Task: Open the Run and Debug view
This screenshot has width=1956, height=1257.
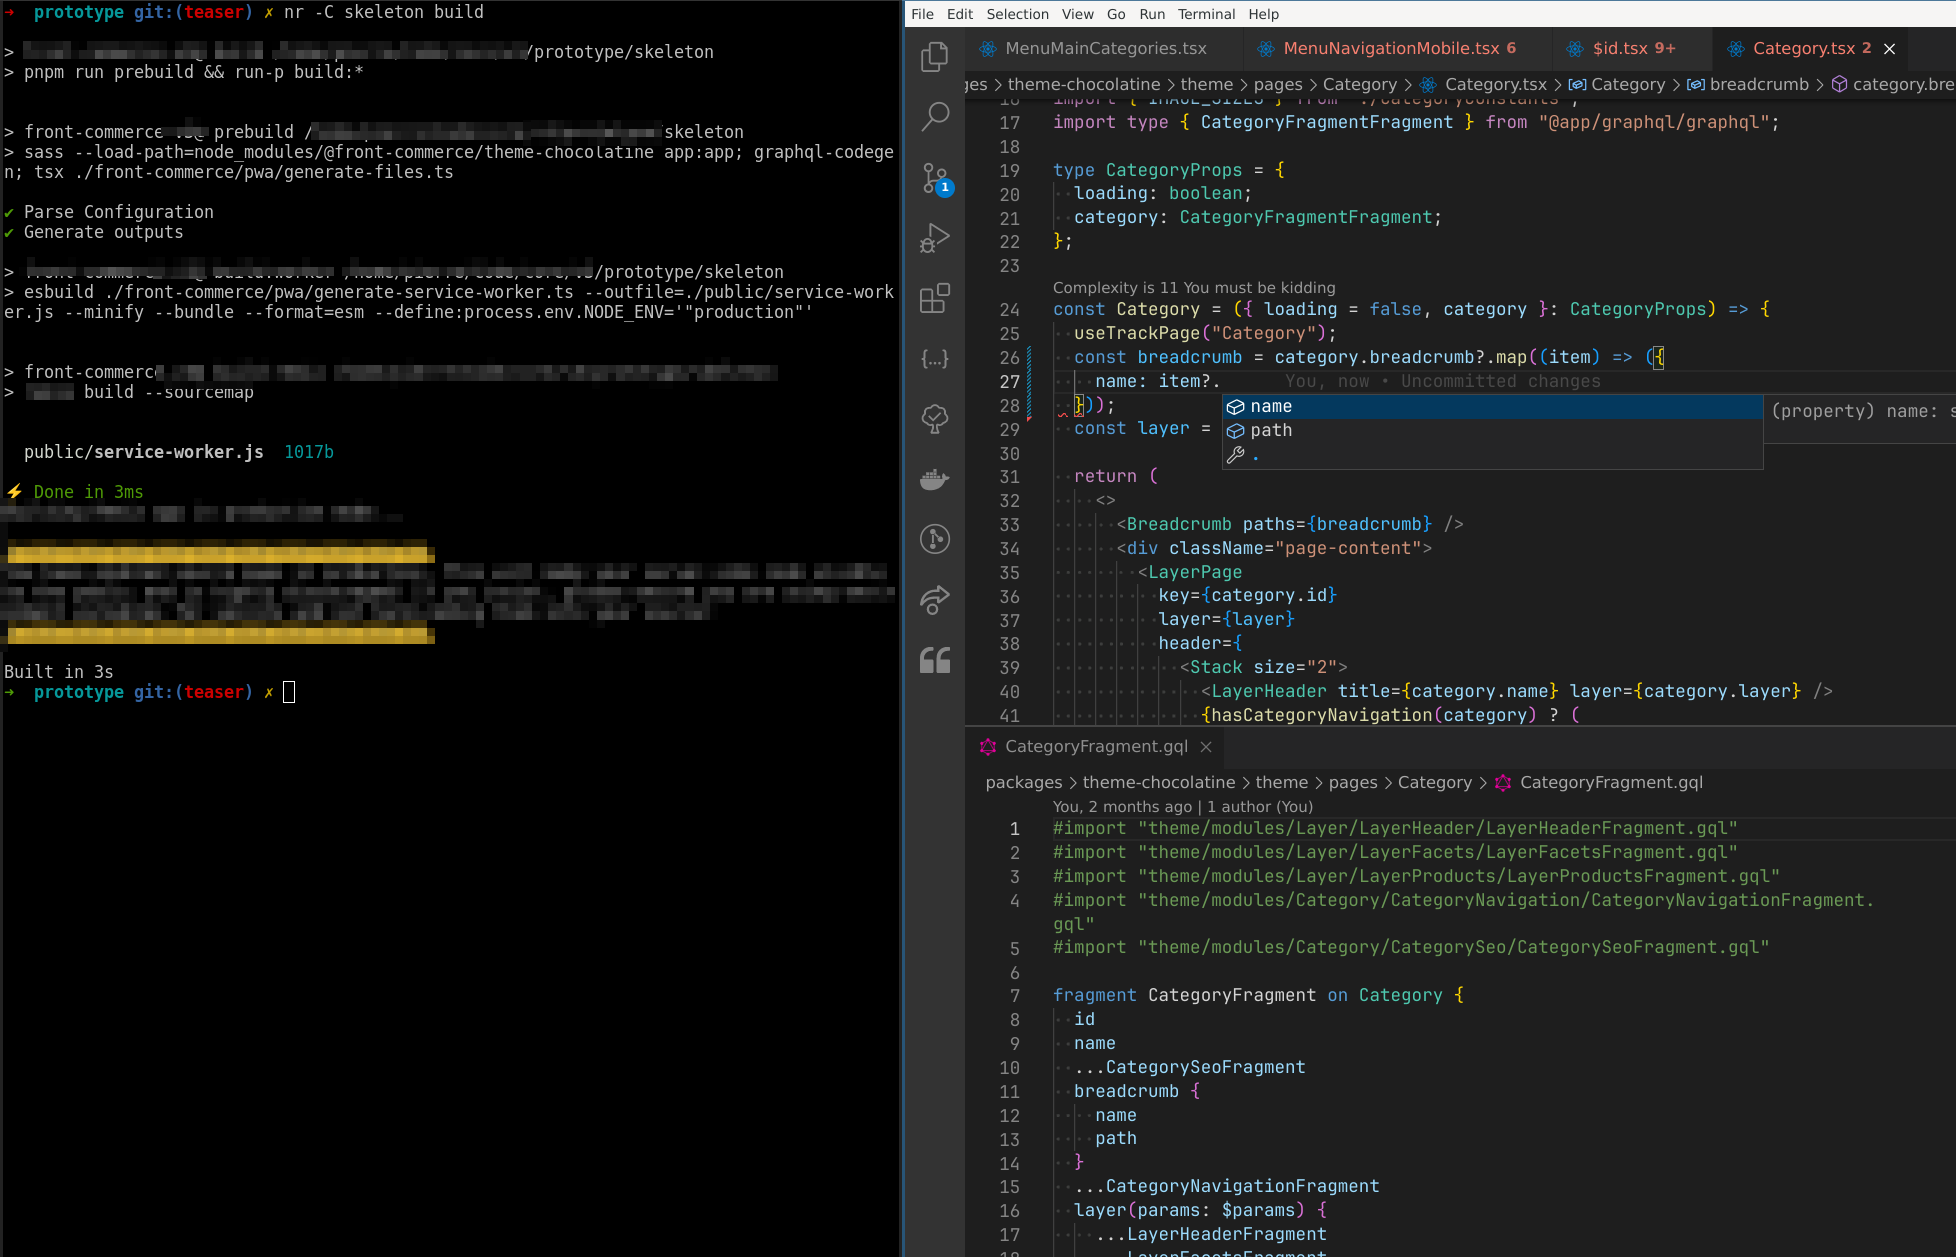Action: [934, 238]
